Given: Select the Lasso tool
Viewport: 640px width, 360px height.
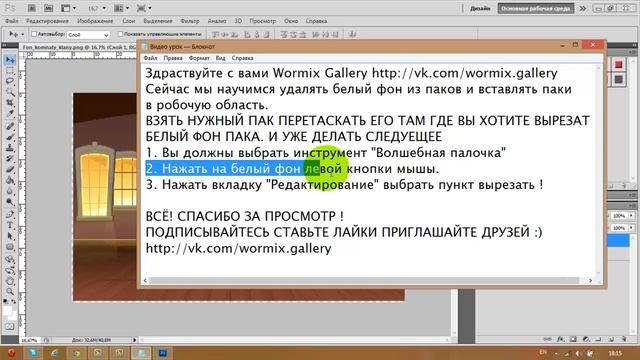Looking at the screenshot, I should tap(10, 81).
